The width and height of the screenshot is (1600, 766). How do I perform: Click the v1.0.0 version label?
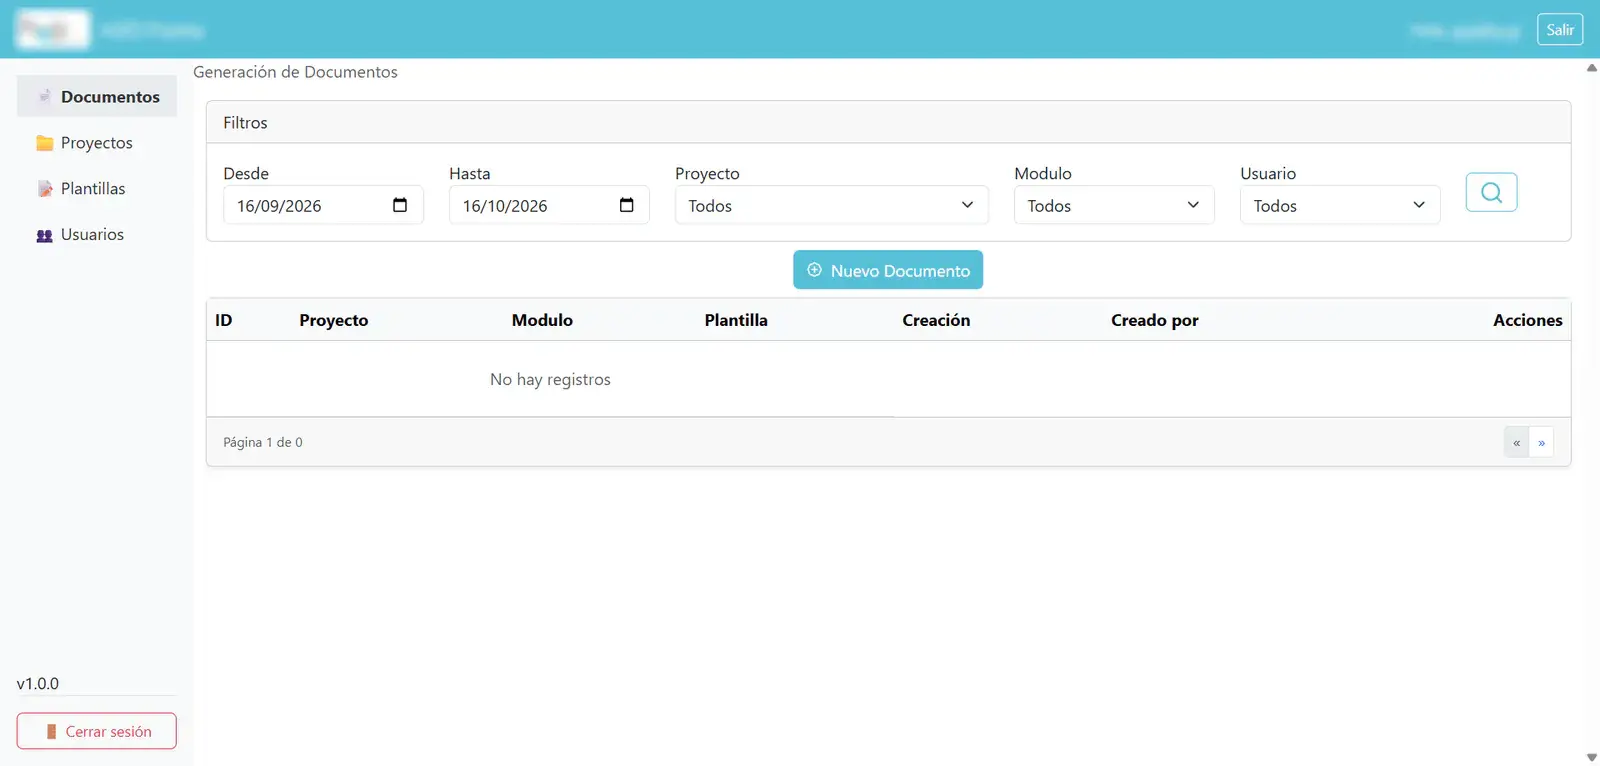[38, 684]
